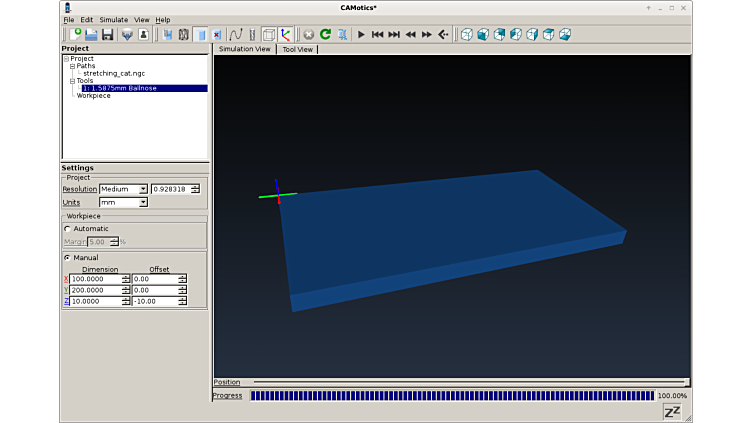Select the Automatic workpiece radio button
752x423 pixels.
point(68,229)
